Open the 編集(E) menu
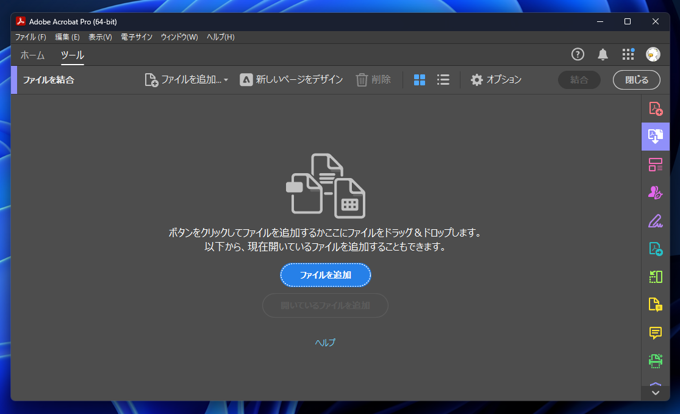The width and height of the screenshot is (680, 414). (x=67, y=37)
